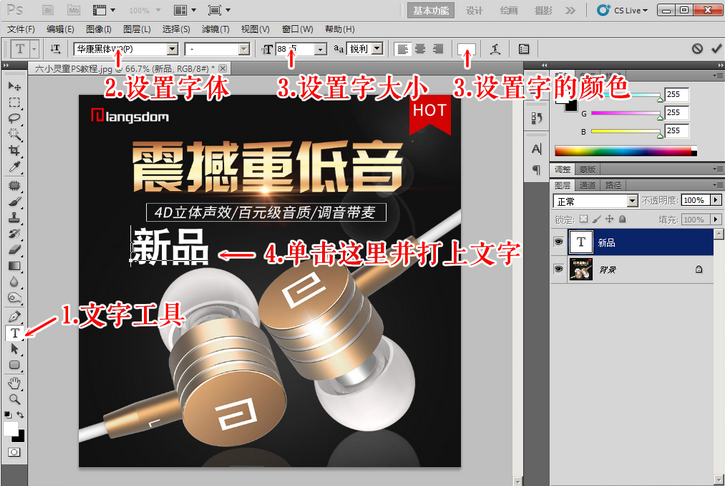Select the Hand tool
The height and width of the screenshot is (486, 725).
click(14, 383)
